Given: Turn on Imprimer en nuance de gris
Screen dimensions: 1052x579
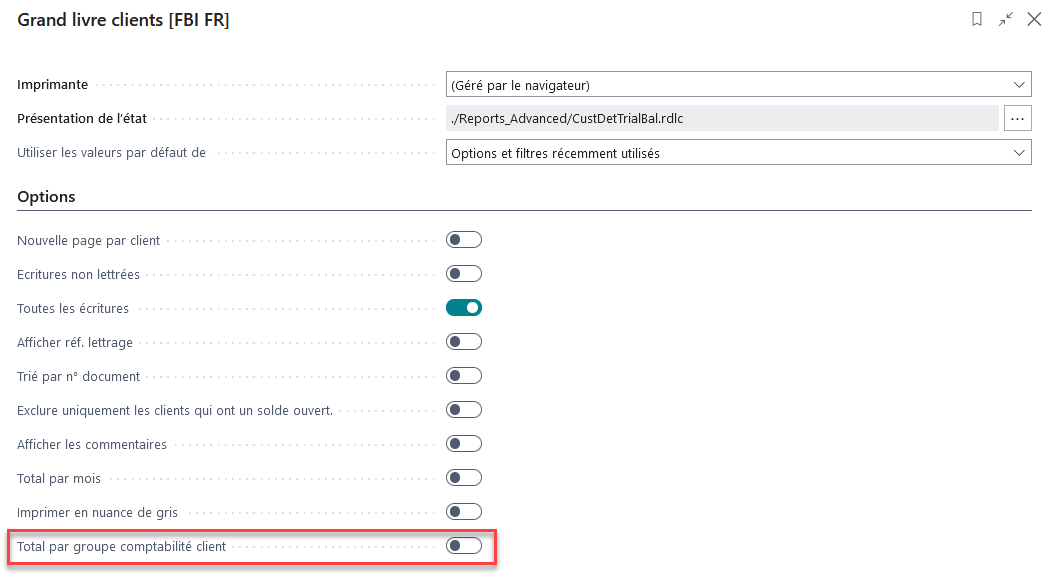Looking at the screenshot, I should (464, 512).
